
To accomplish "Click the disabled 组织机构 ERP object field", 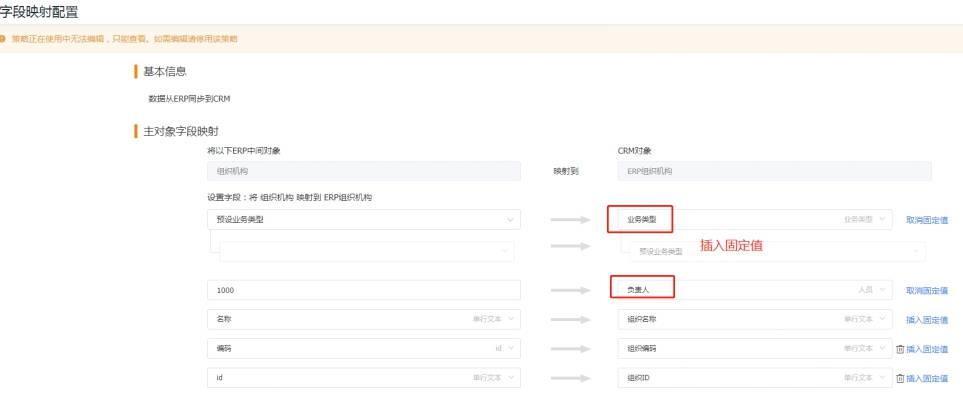I will tap(364, 171).
